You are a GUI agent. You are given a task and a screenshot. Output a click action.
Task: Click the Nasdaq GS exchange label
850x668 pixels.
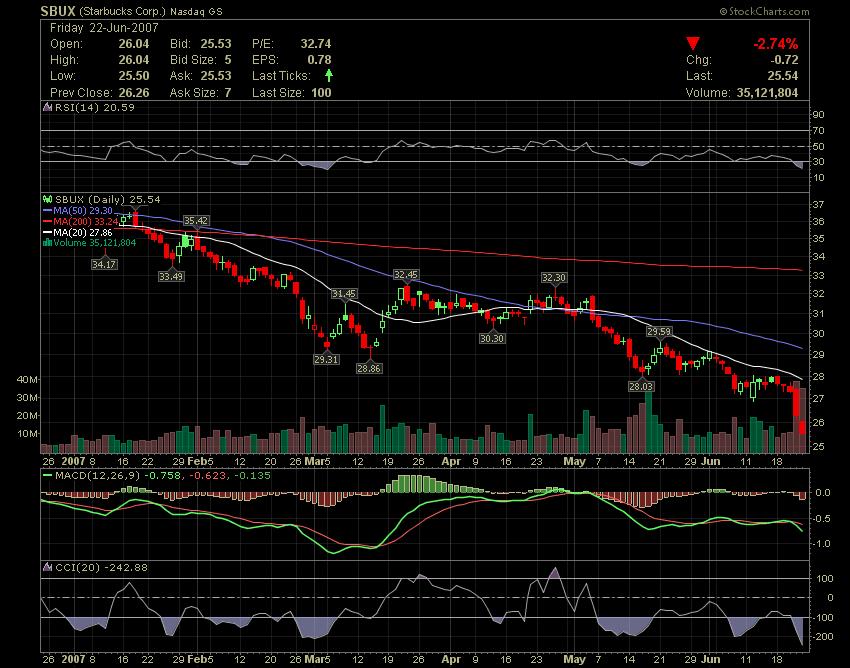click(196, 11)
